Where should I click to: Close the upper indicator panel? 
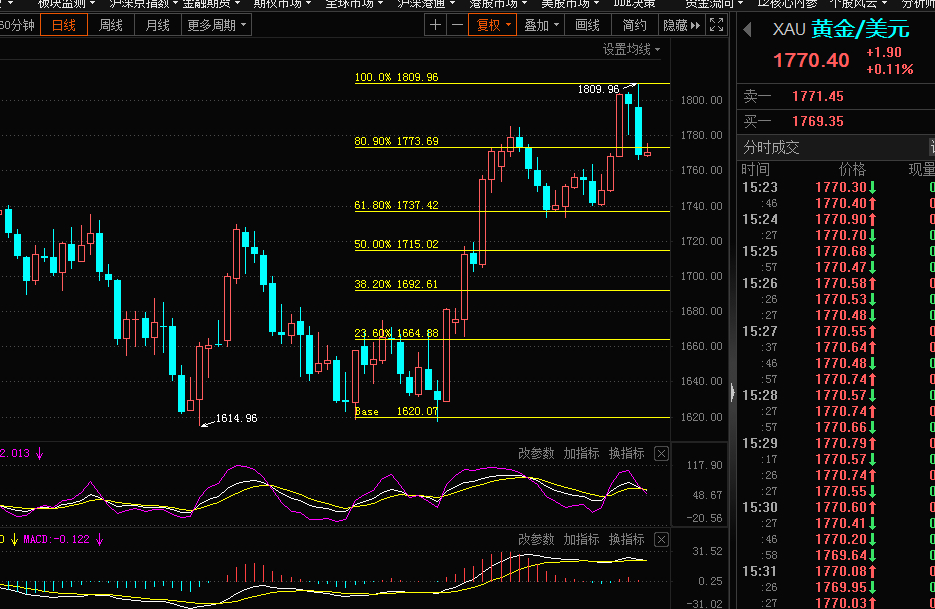tap(661, 454)
